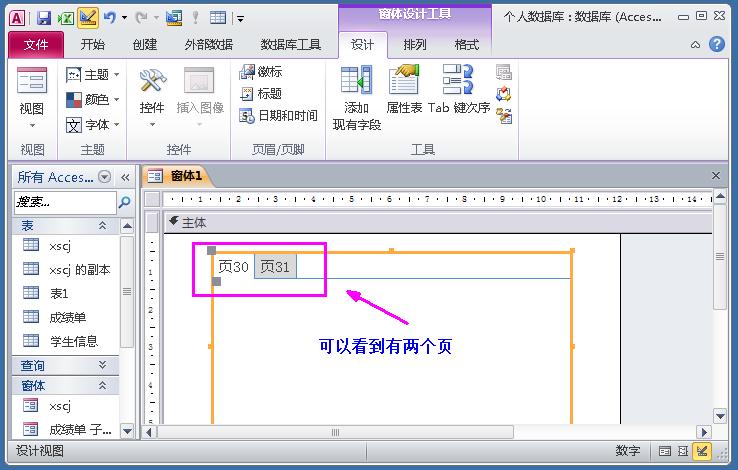The height and width of the screenshot is (470, 738).
Task: Switch to the 开始 ribbon tab
Action: click(92, 45)
